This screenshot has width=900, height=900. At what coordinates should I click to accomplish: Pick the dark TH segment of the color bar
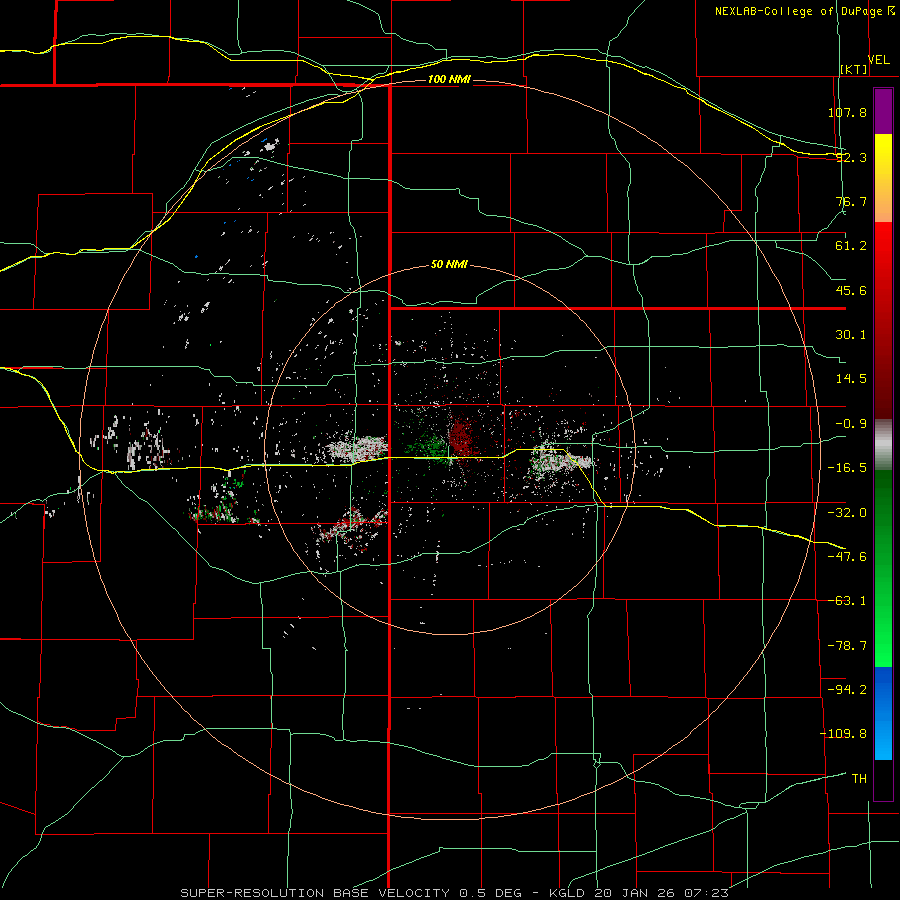click(883, 779)
